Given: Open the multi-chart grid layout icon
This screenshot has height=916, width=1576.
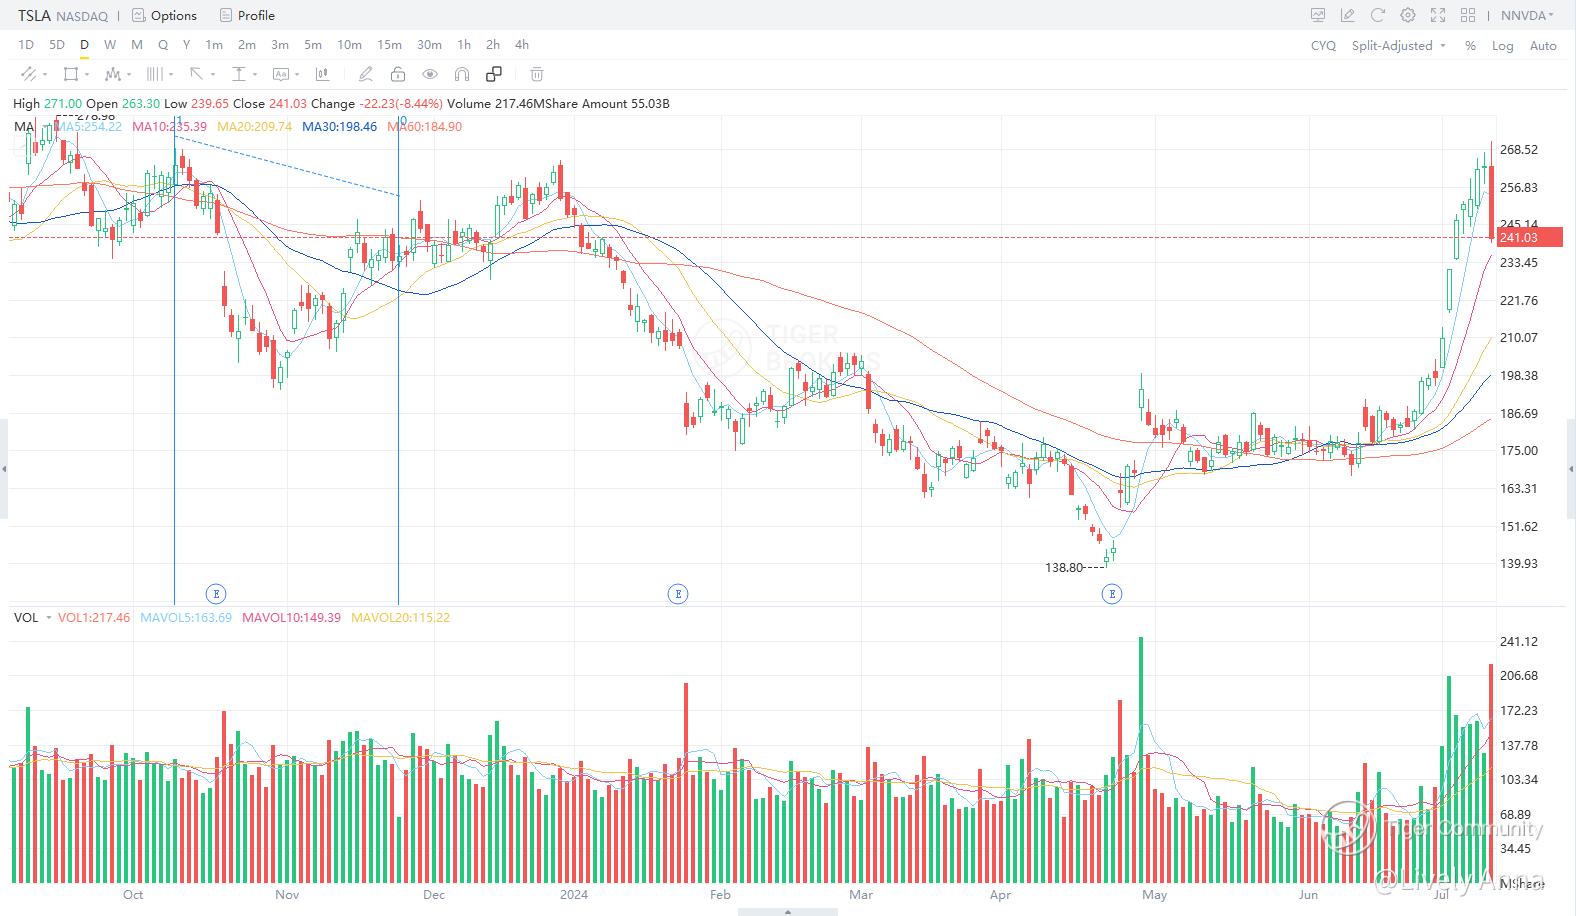Looking at the screenshot, I should (1468, 15).
